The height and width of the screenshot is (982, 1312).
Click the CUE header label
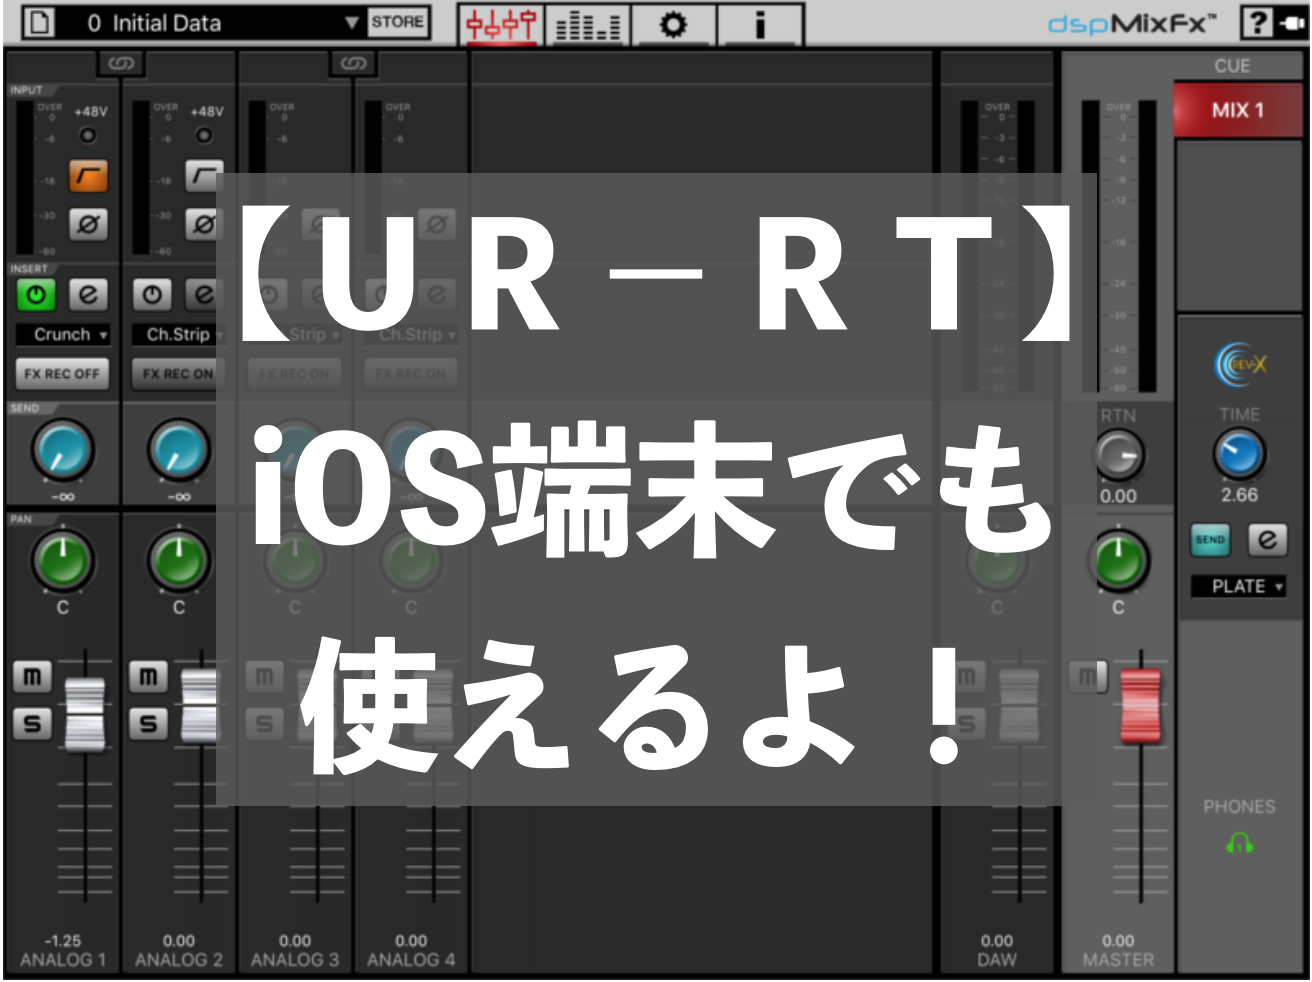1232,66
